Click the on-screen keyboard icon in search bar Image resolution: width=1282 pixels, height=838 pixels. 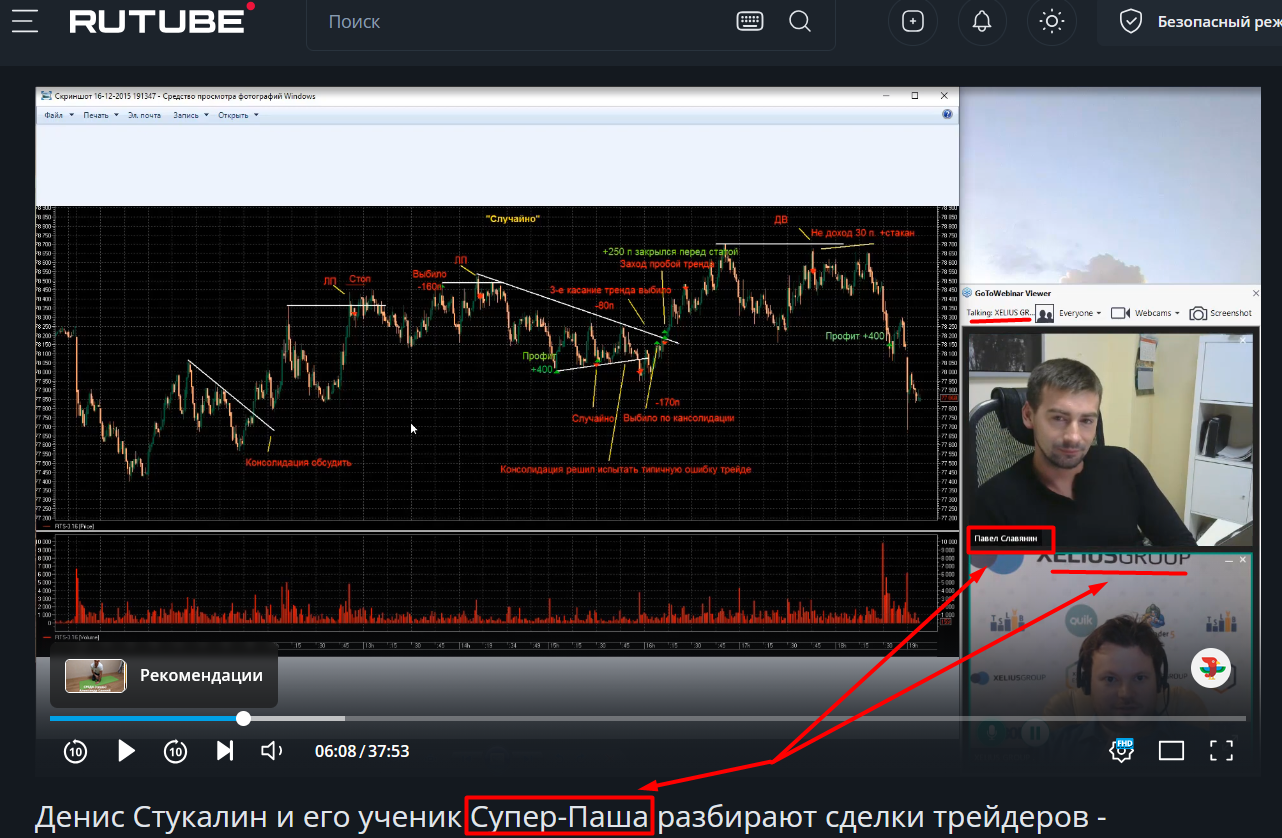pyautogui.click(x=749, y=21)
